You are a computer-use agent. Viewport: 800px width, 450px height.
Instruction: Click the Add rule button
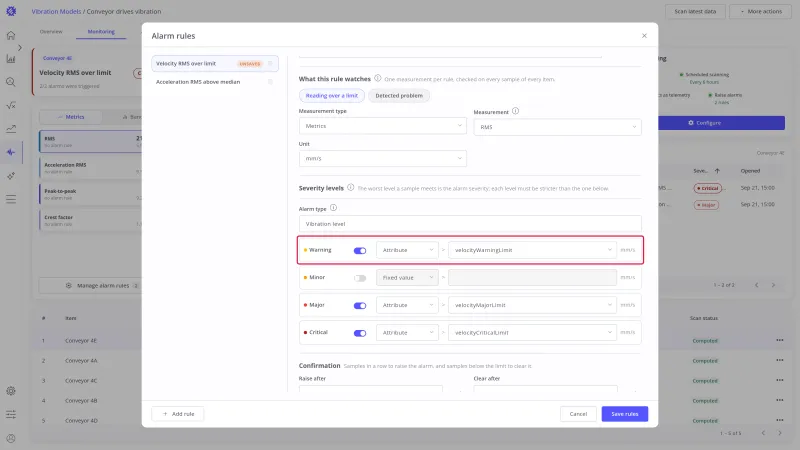click(x=178, y=414)
